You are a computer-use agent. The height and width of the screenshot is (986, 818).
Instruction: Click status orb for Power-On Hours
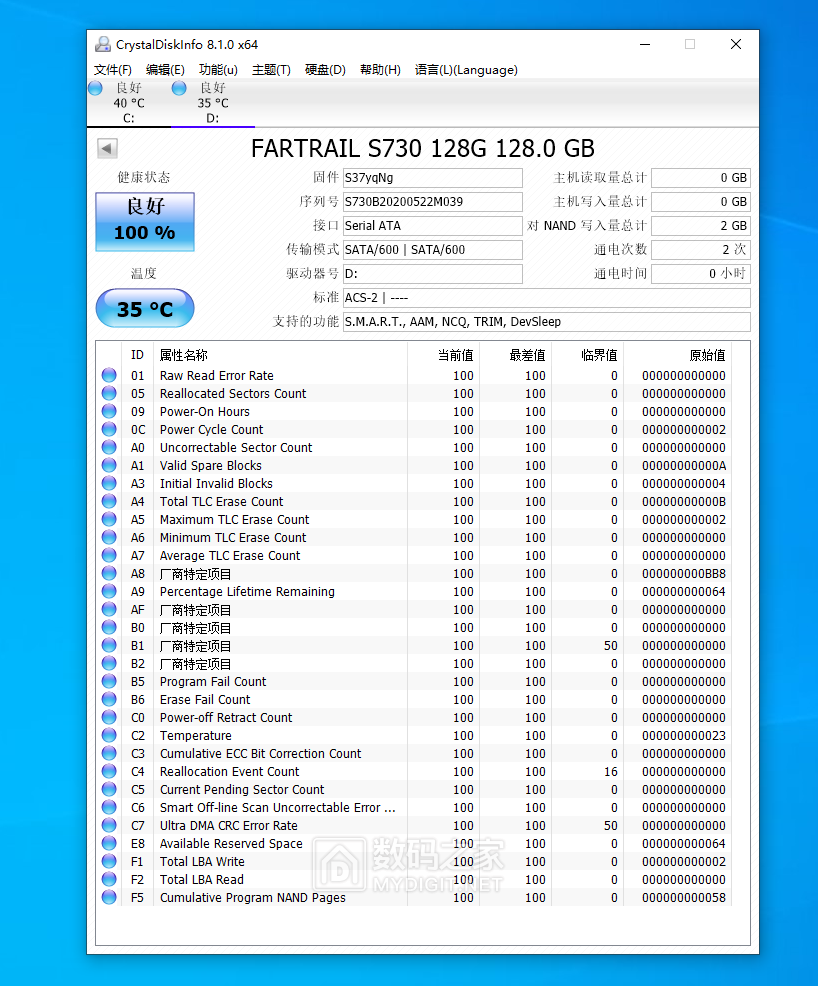109,411
